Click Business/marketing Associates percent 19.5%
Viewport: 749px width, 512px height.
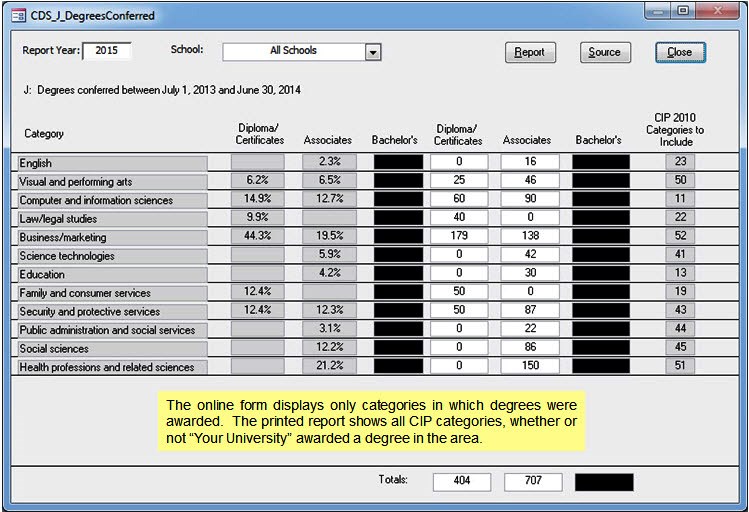(329, 236)
